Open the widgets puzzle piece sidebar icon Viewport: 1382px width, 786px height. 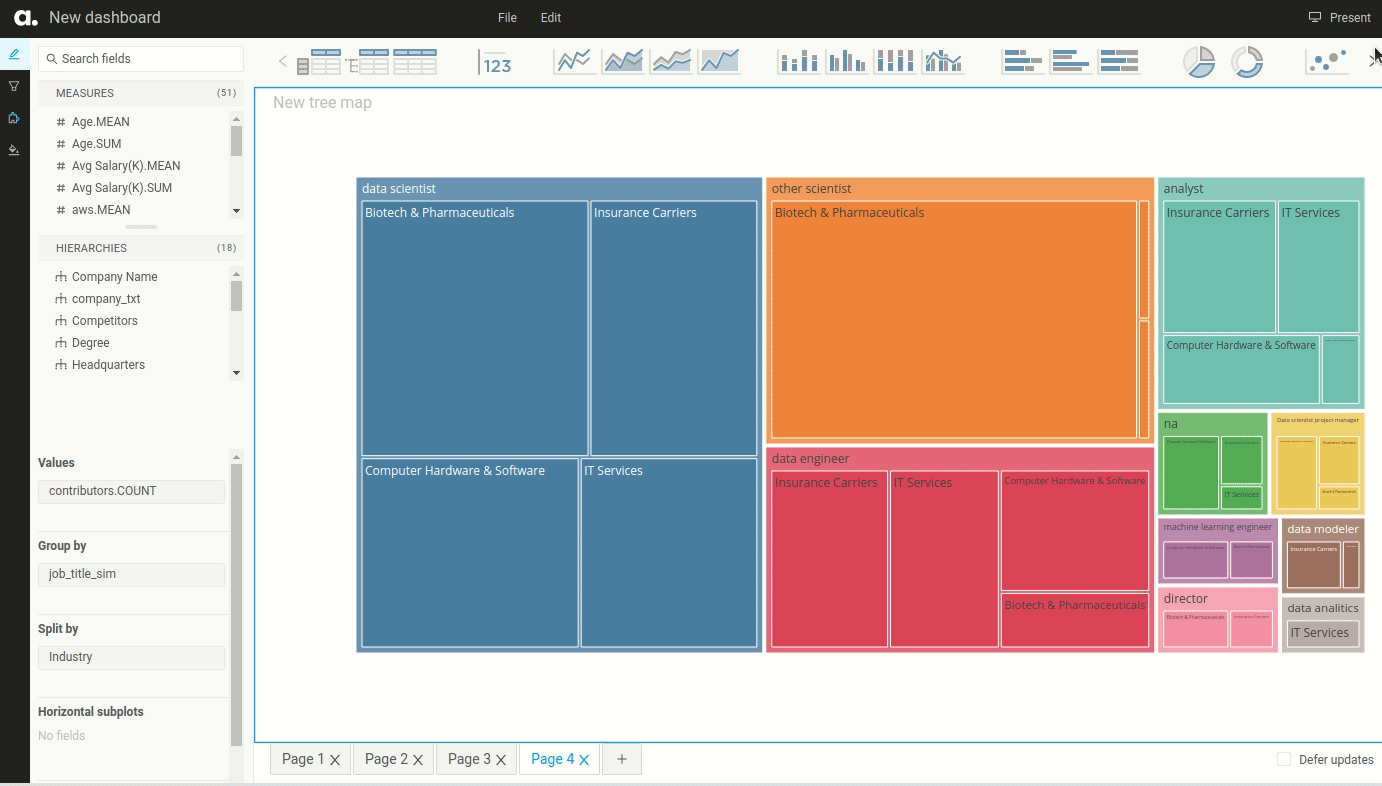14,118
